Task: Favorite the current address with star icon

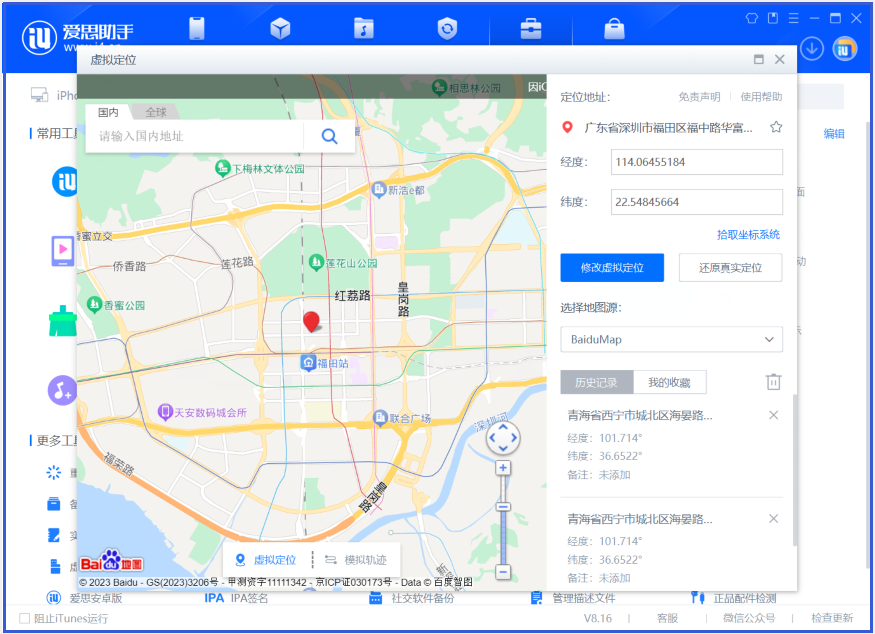Action: tap(776, 127)
